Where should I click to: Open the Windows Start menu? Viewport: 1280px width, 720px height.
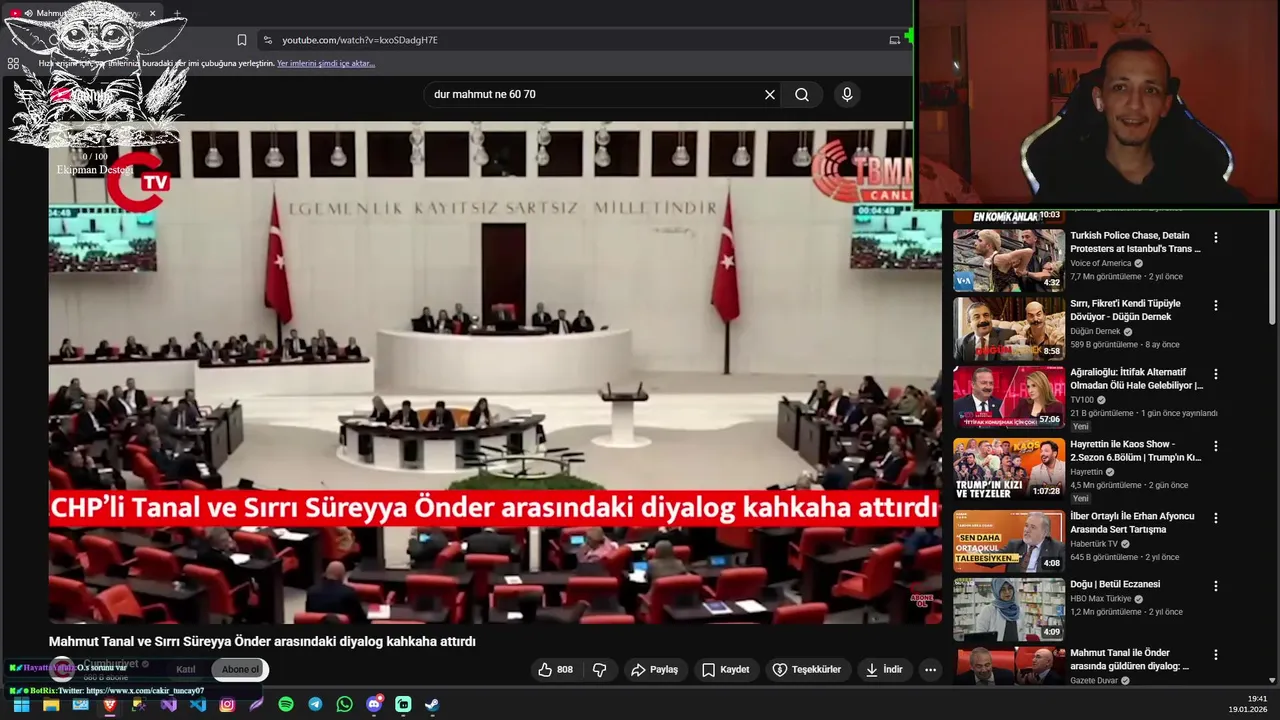point(21,704)
